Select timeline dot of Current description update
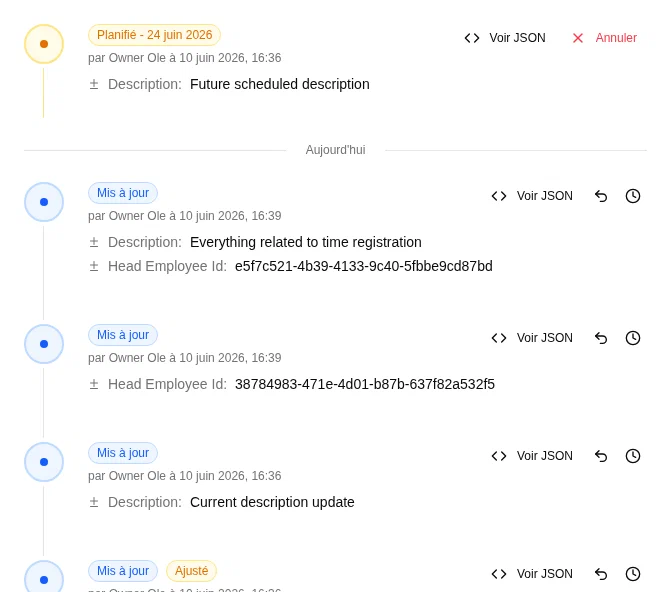The width and height of the screenshot is (671, 592). 44,462
